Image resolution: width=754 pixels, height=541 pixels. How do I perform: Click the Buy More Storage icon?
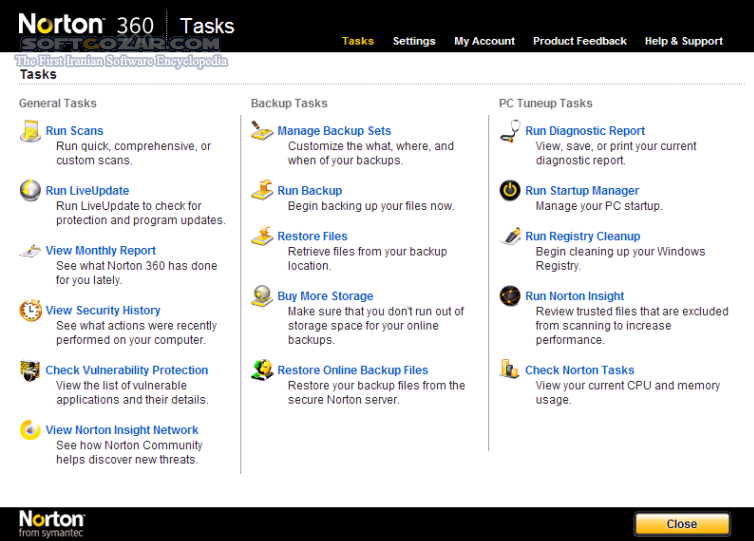[x=262, y=296]
